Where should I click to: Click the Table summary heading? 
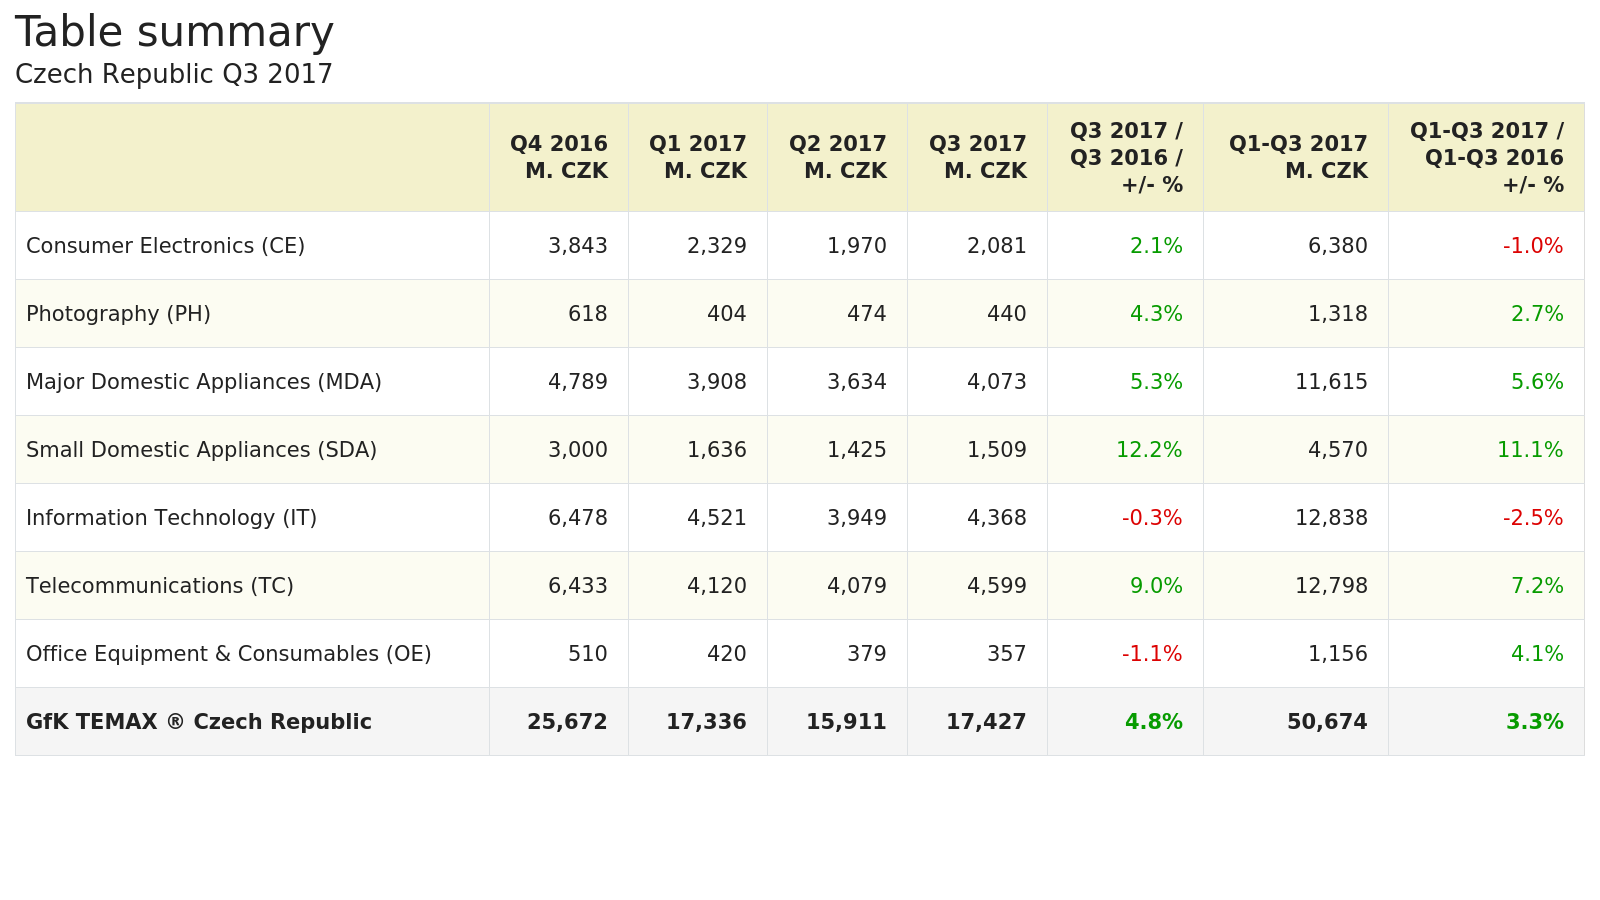pyautogui.click(x=174, y=33)
